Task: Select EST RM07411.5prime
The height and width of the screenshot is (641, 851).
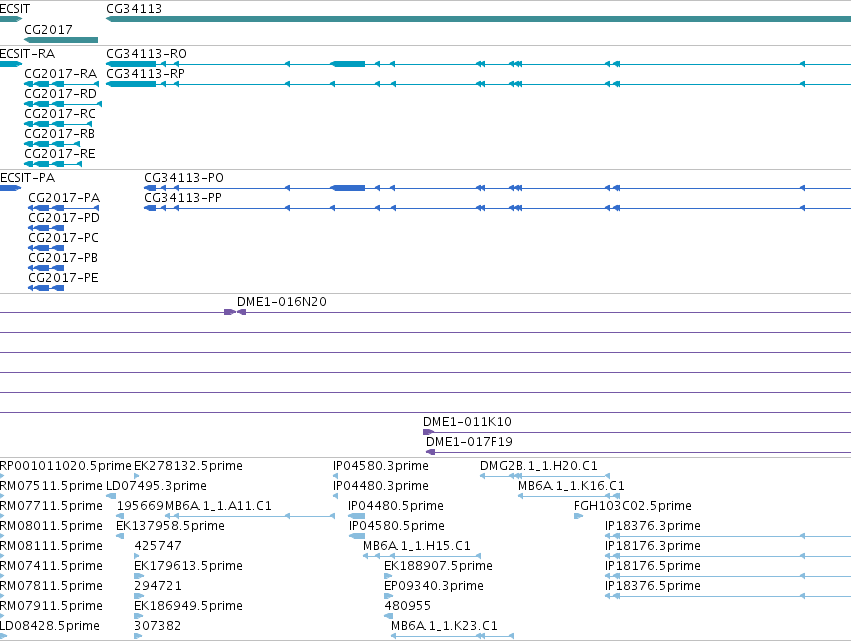Action: (x=51, y=566)
